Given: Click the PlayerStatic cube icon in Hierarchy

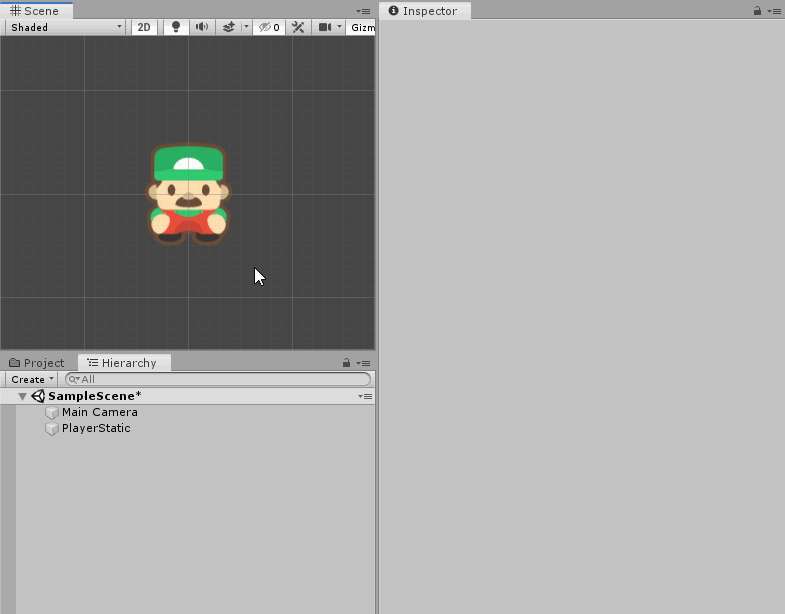Looking at the screenshot, I should click(x=52, y=429).
